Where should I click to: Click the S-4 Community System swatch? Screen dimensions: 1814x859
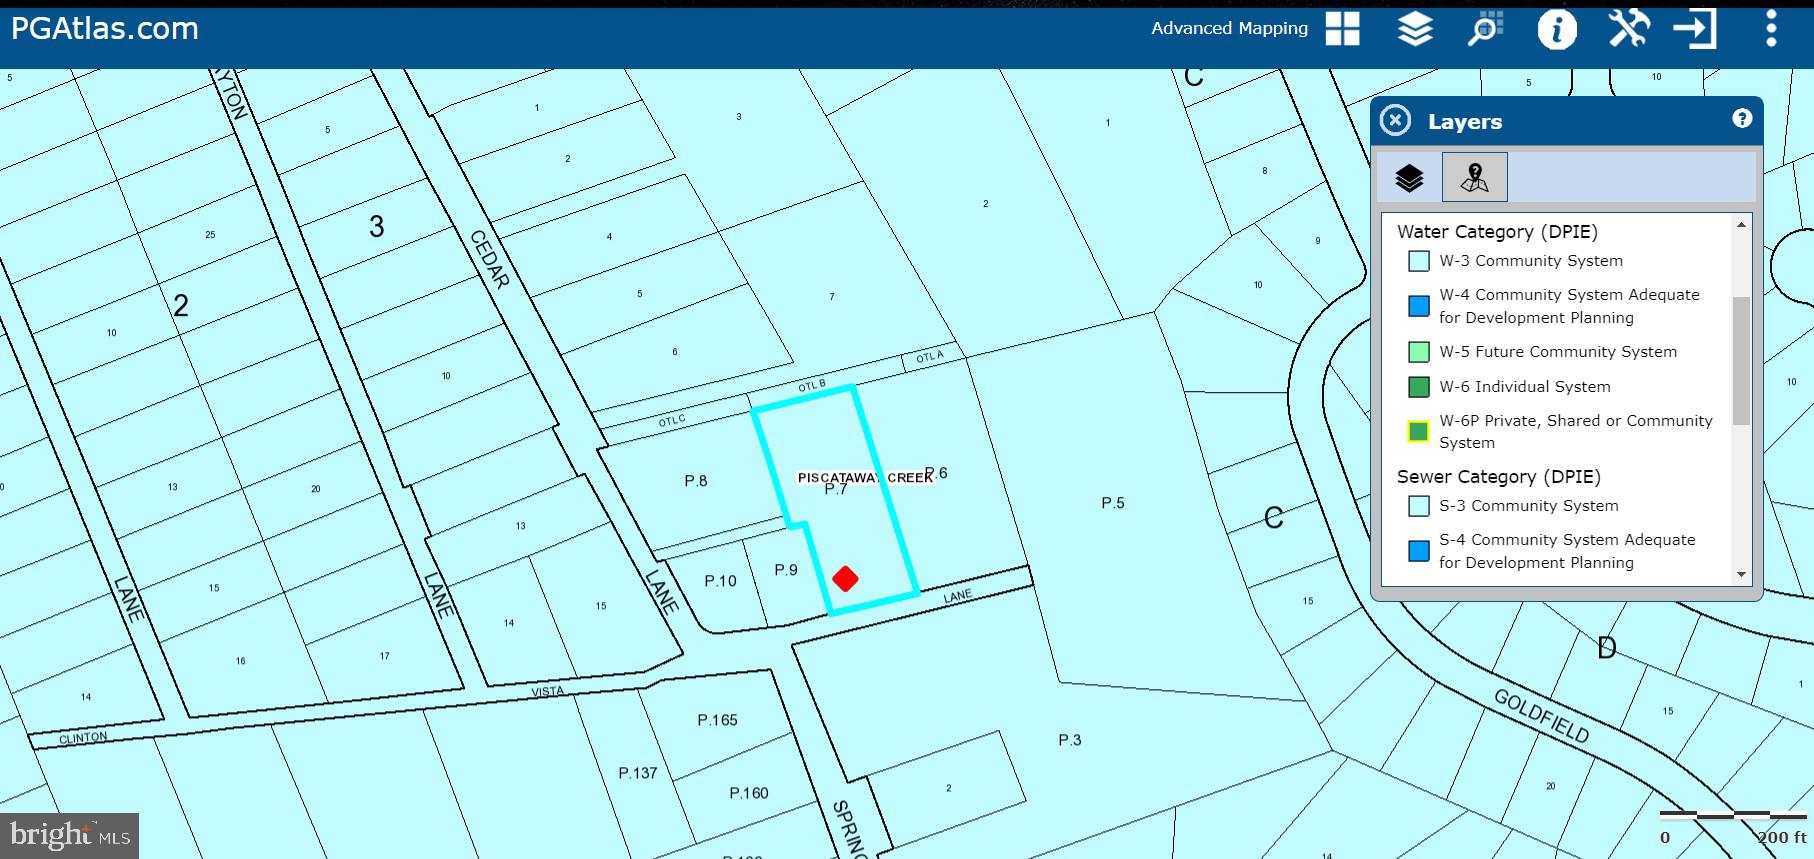(1418, 551)
